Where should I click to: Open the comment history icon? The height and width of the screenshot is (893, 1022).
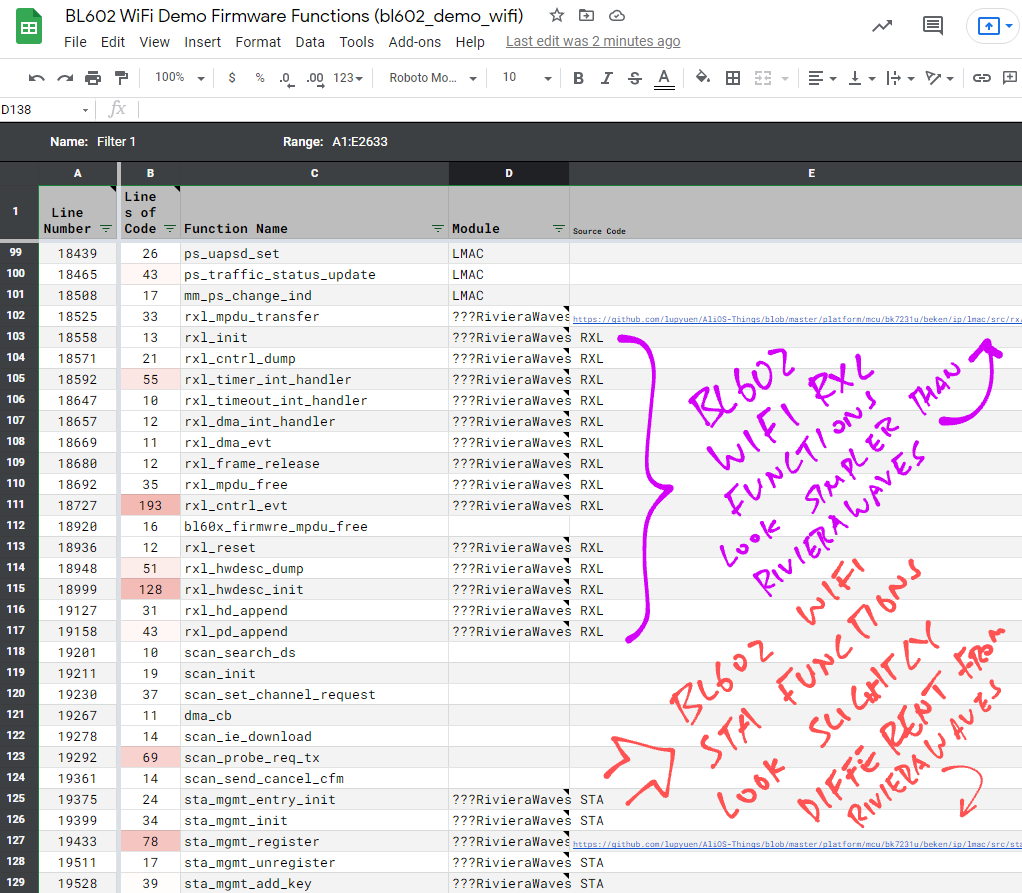[932, 27]
